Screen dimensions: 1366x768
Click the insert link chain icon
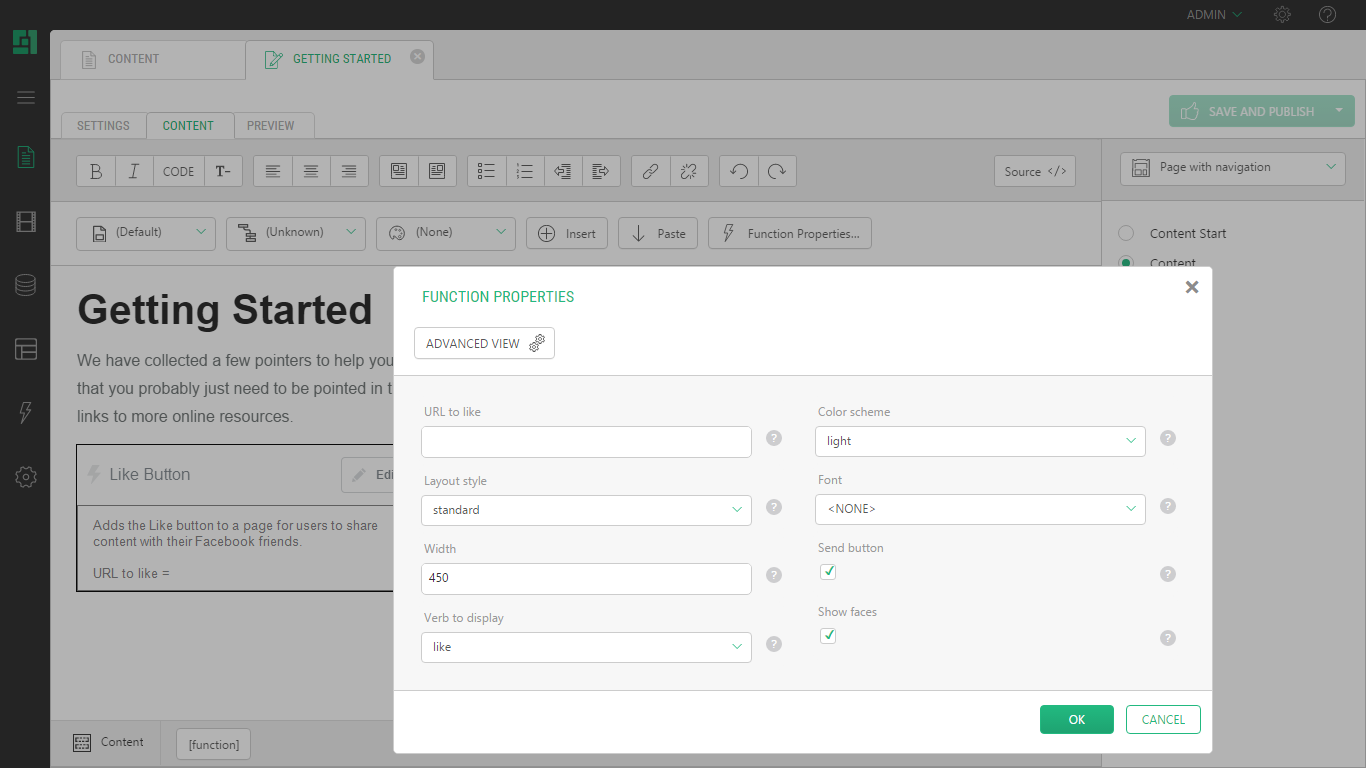tap(650, 171)
